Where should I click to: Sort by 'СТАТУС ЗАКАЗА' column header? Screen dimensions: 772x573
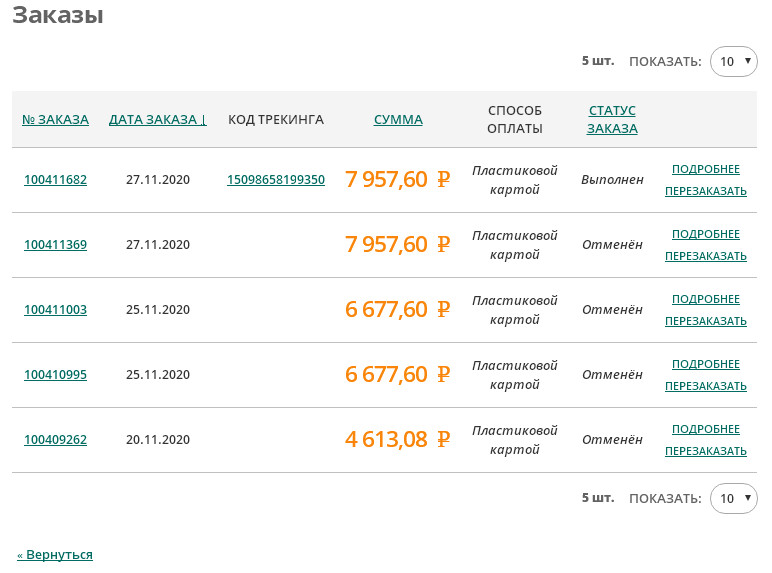[x=612, y=120]
